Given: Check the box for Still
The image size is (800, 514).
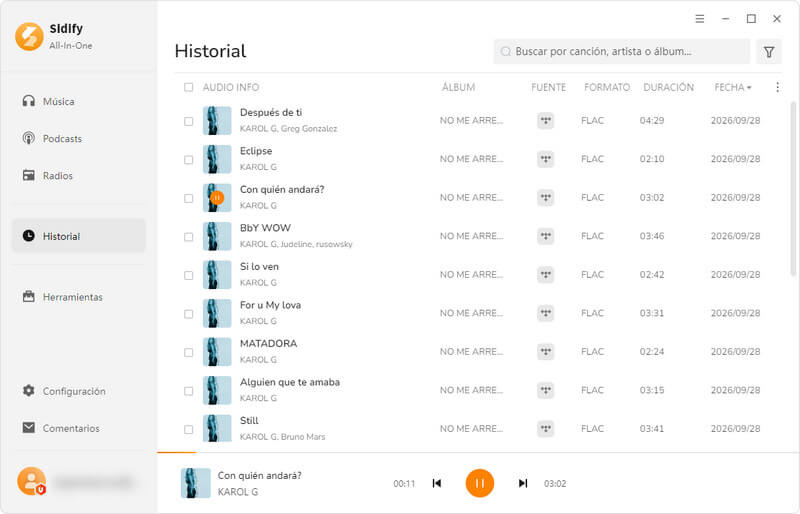Looking at the screenshot, I should [x=188, y=429].
